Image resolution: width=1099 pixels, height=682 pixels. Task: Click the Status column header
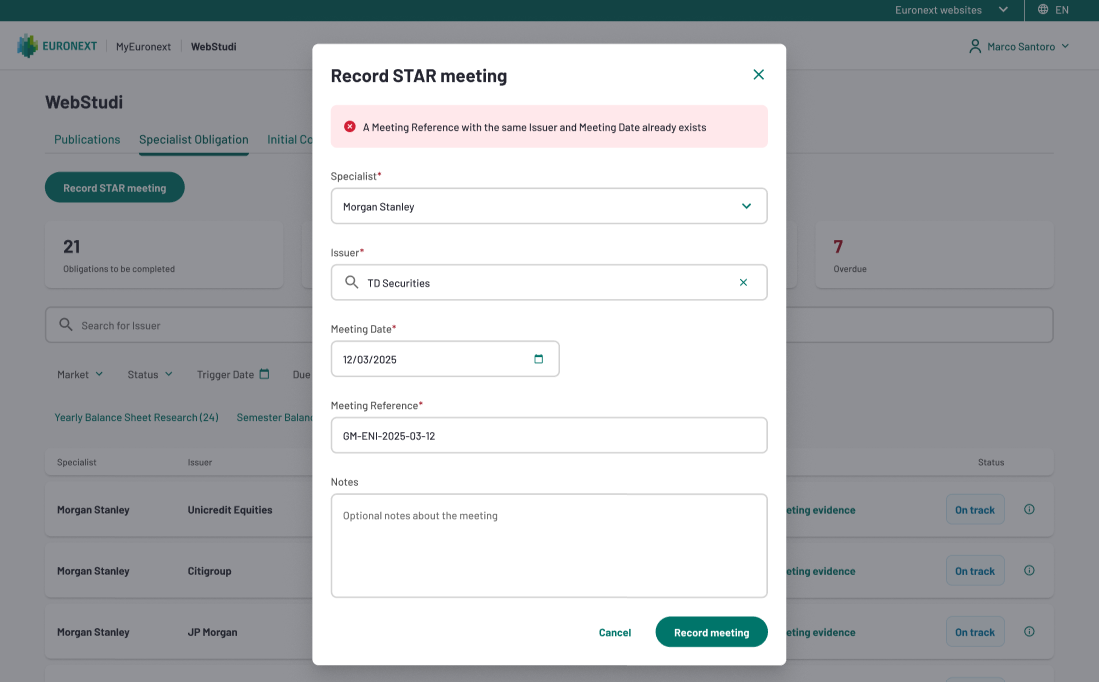point(991,463)
